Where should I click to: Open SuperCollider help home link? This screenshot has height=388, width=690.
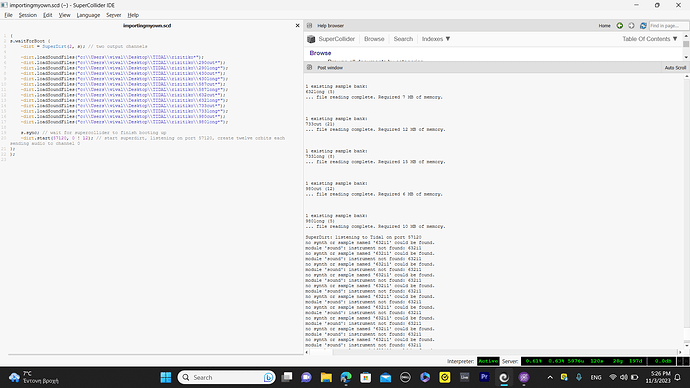click(337, 39)
